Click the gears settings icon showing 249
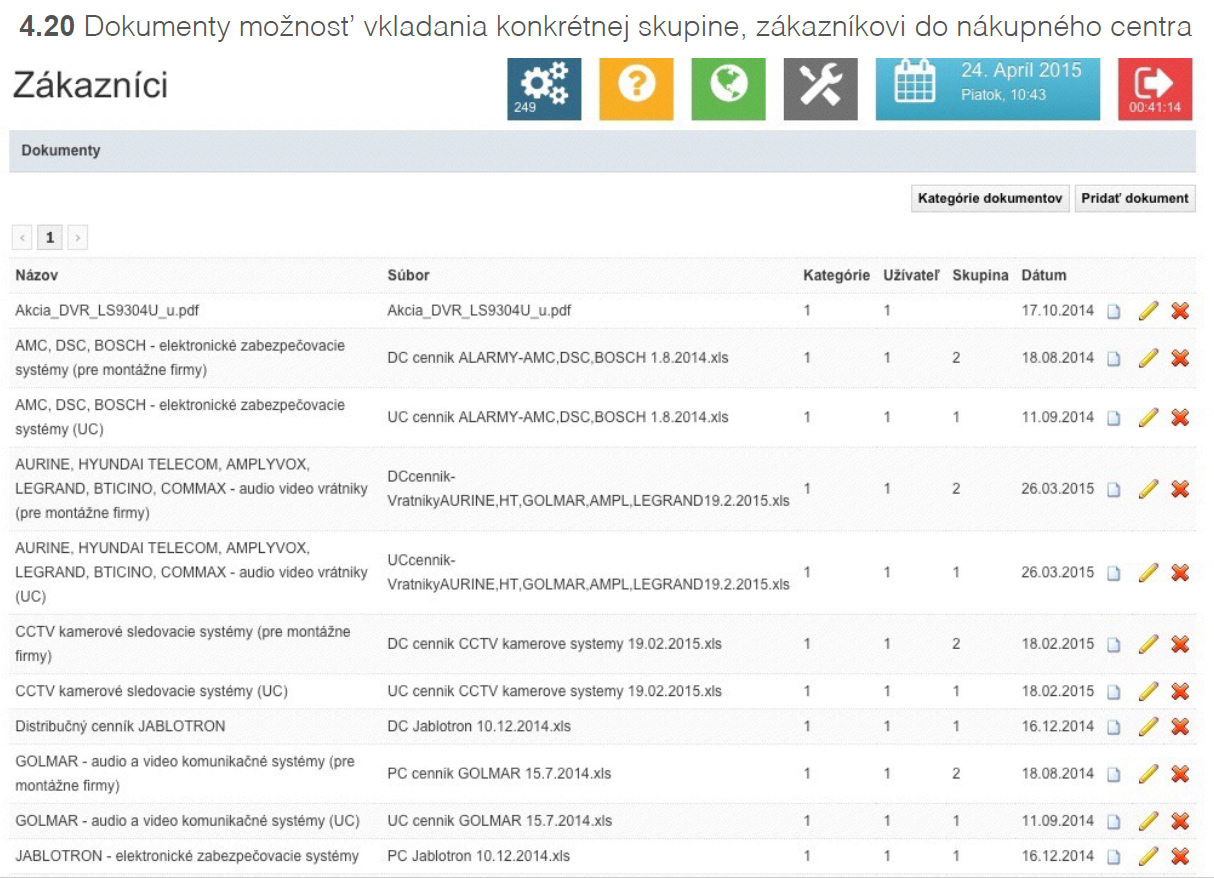 click(x=544, y=89)
